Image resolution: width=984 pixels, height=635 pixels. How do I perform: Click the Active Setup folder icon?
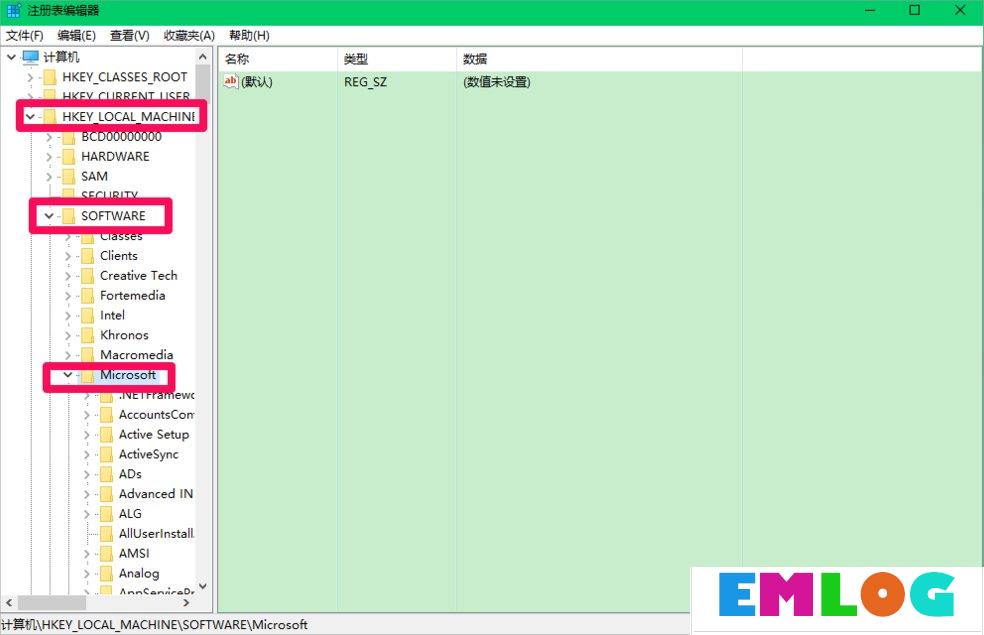pos(106,434)
